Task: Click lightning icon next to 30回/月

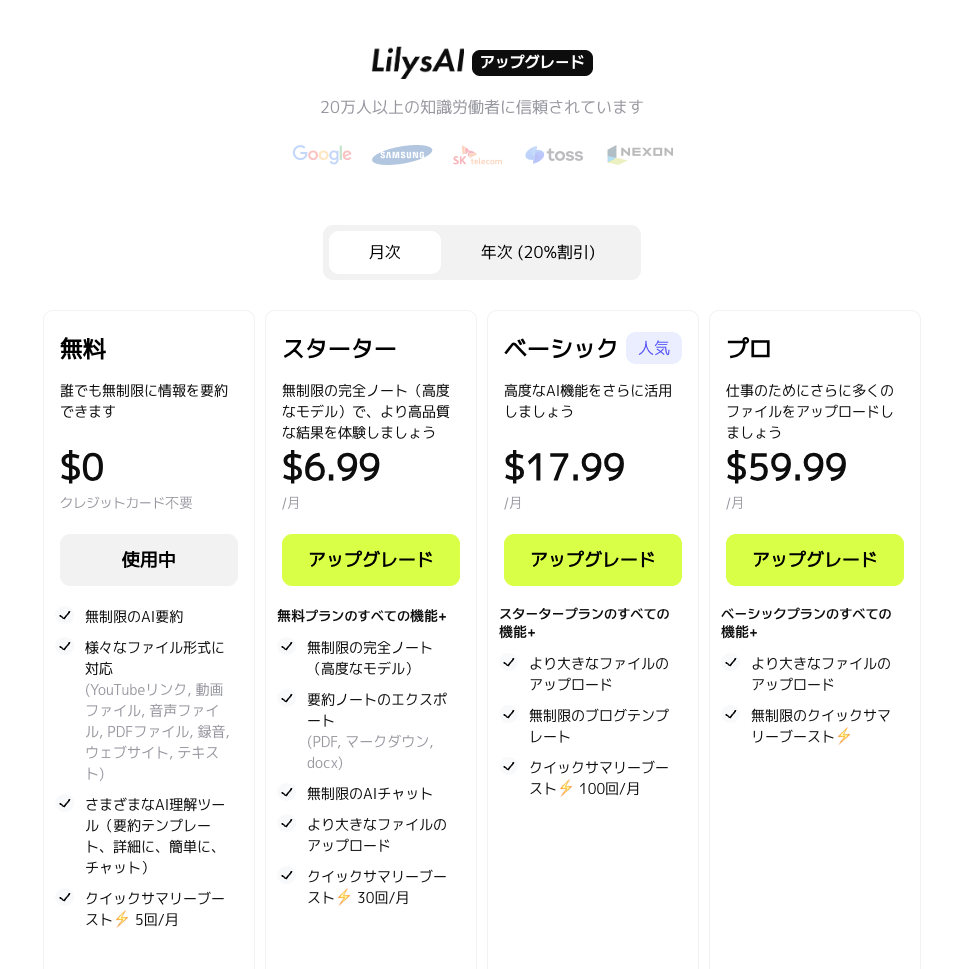Action: (x=344, y=897)
